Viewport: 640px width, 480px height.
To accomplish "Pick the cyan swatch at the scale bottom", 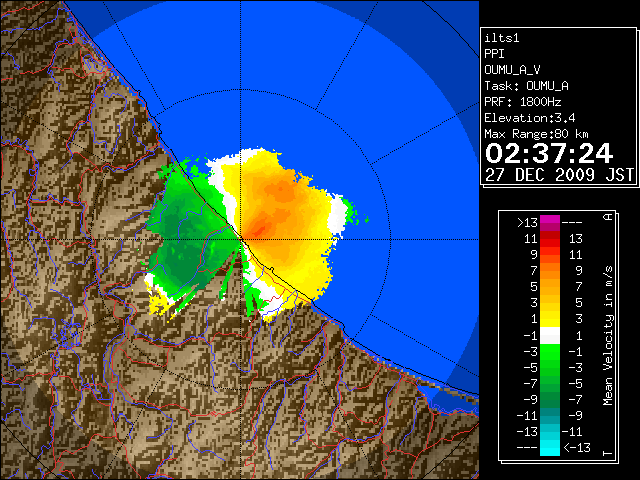I will (x=550, y=447).
